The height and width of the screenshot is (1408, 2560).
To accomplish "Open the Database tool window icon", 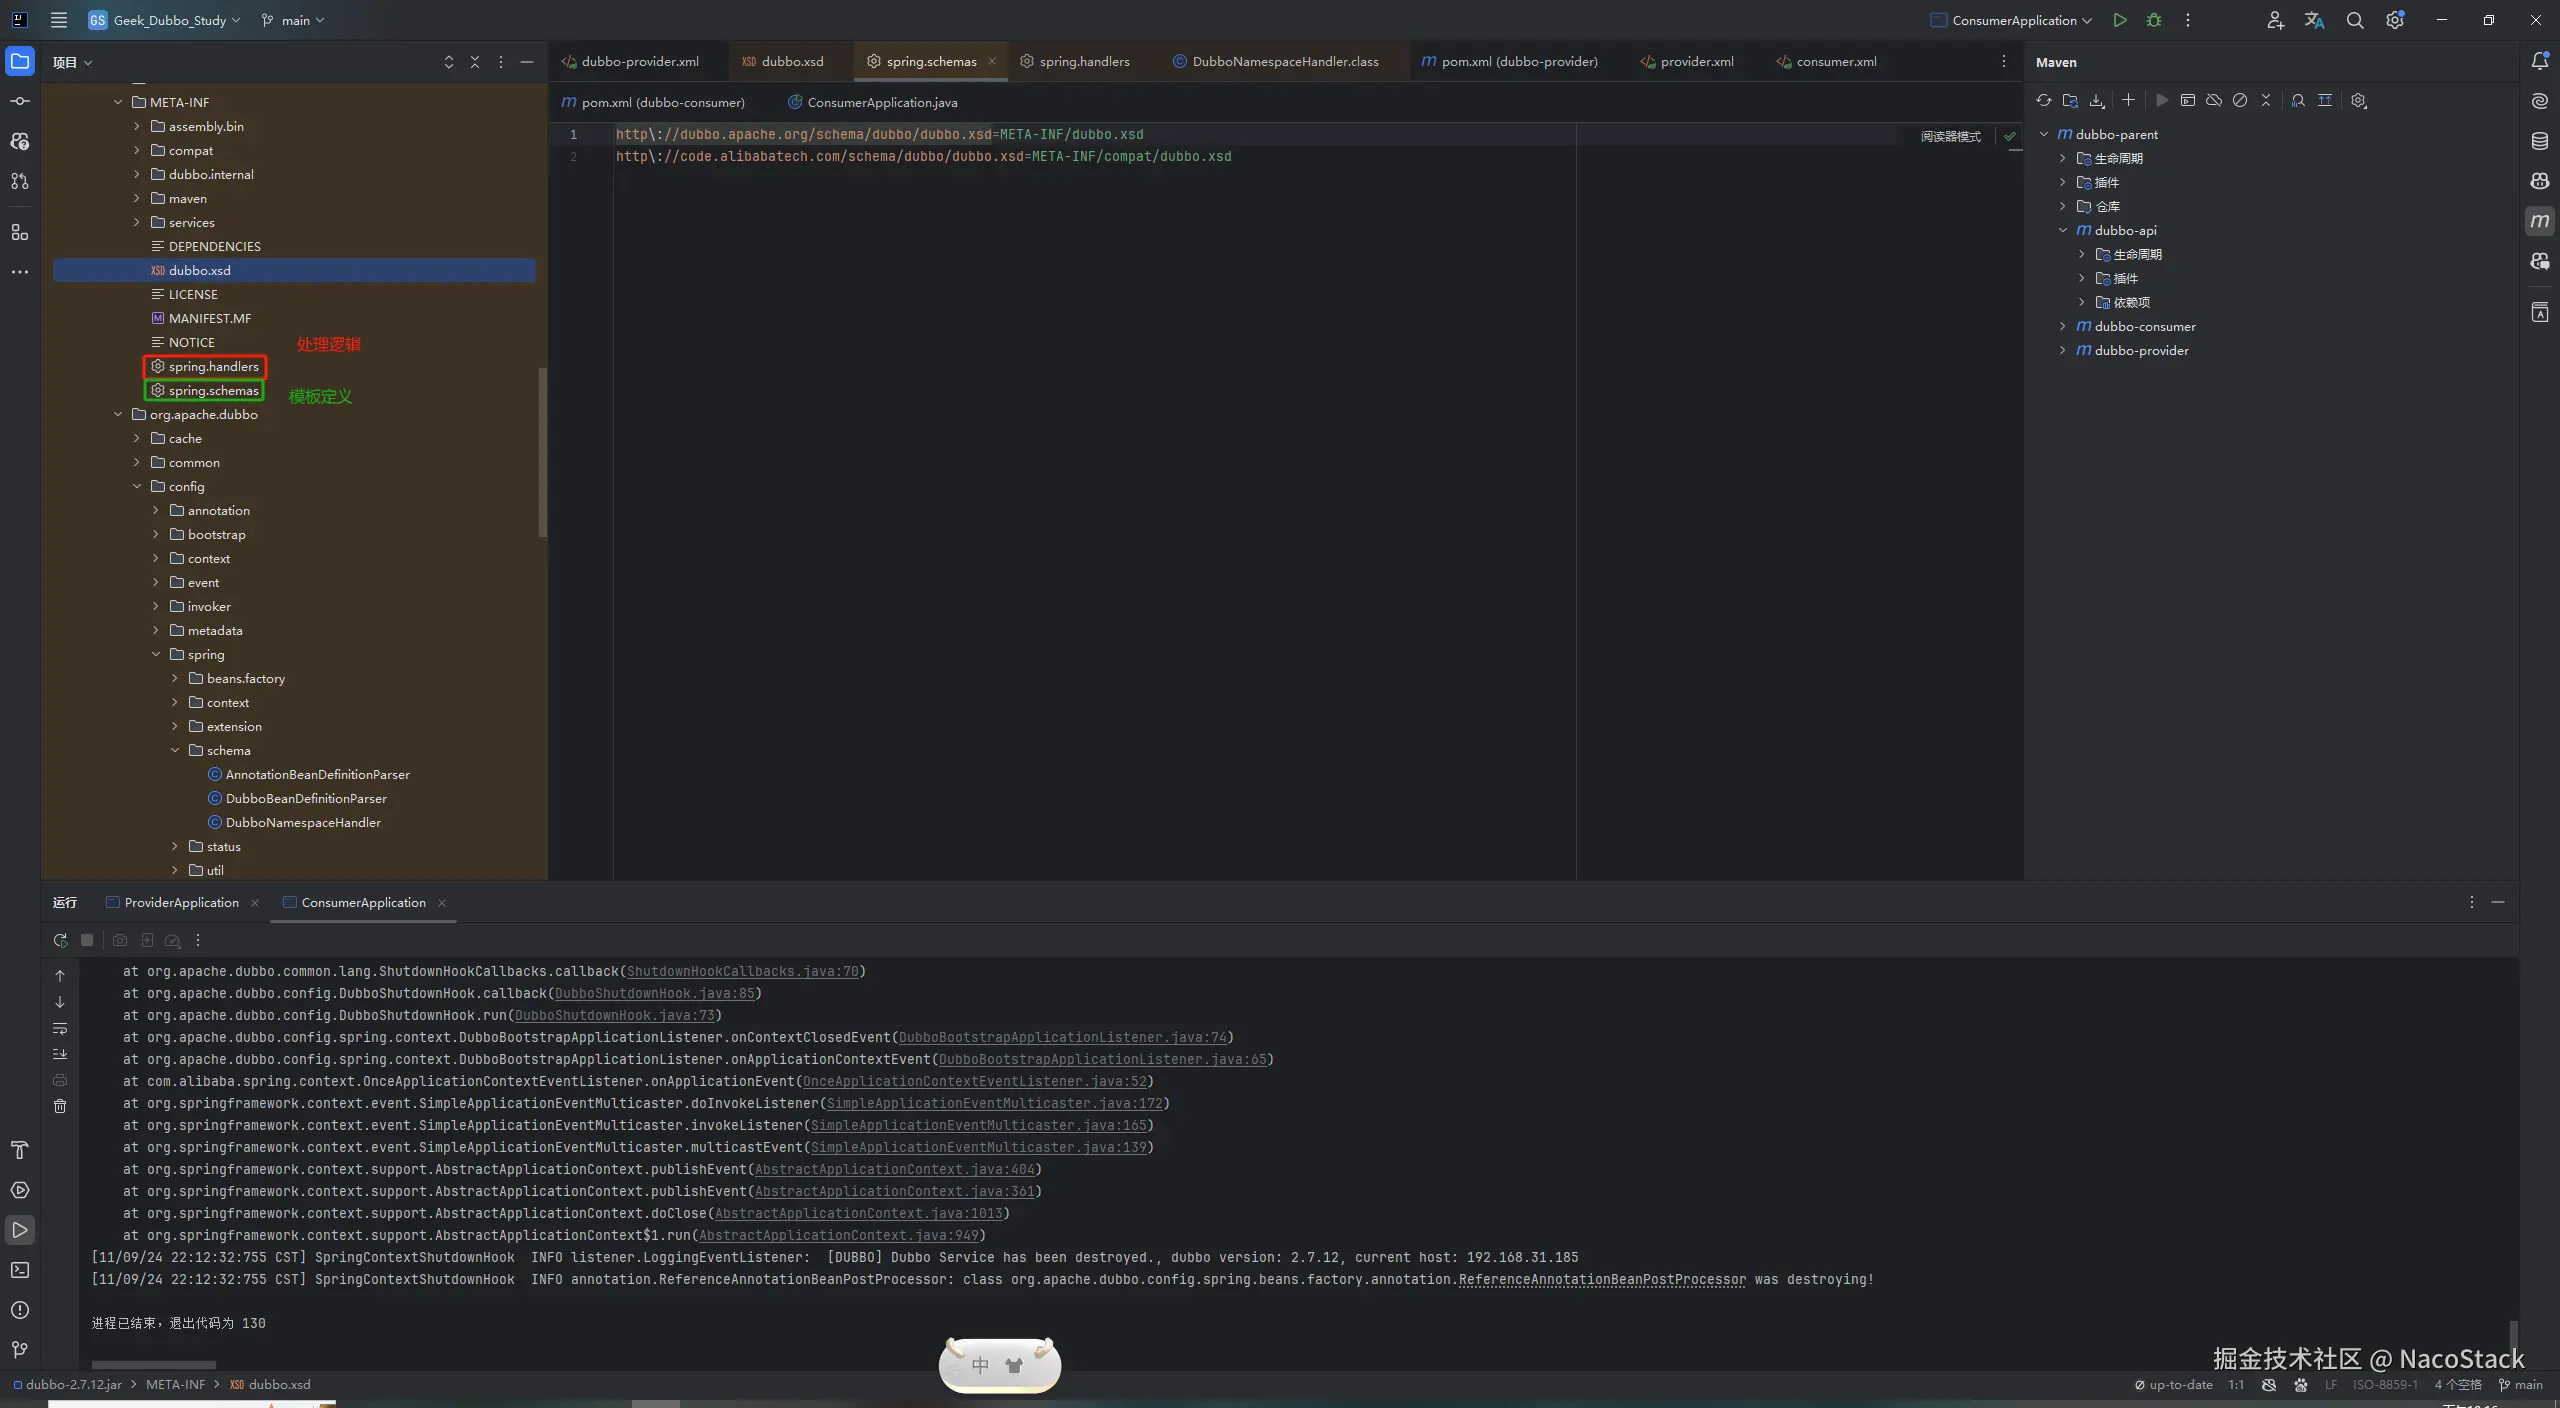I will 2539,141.
